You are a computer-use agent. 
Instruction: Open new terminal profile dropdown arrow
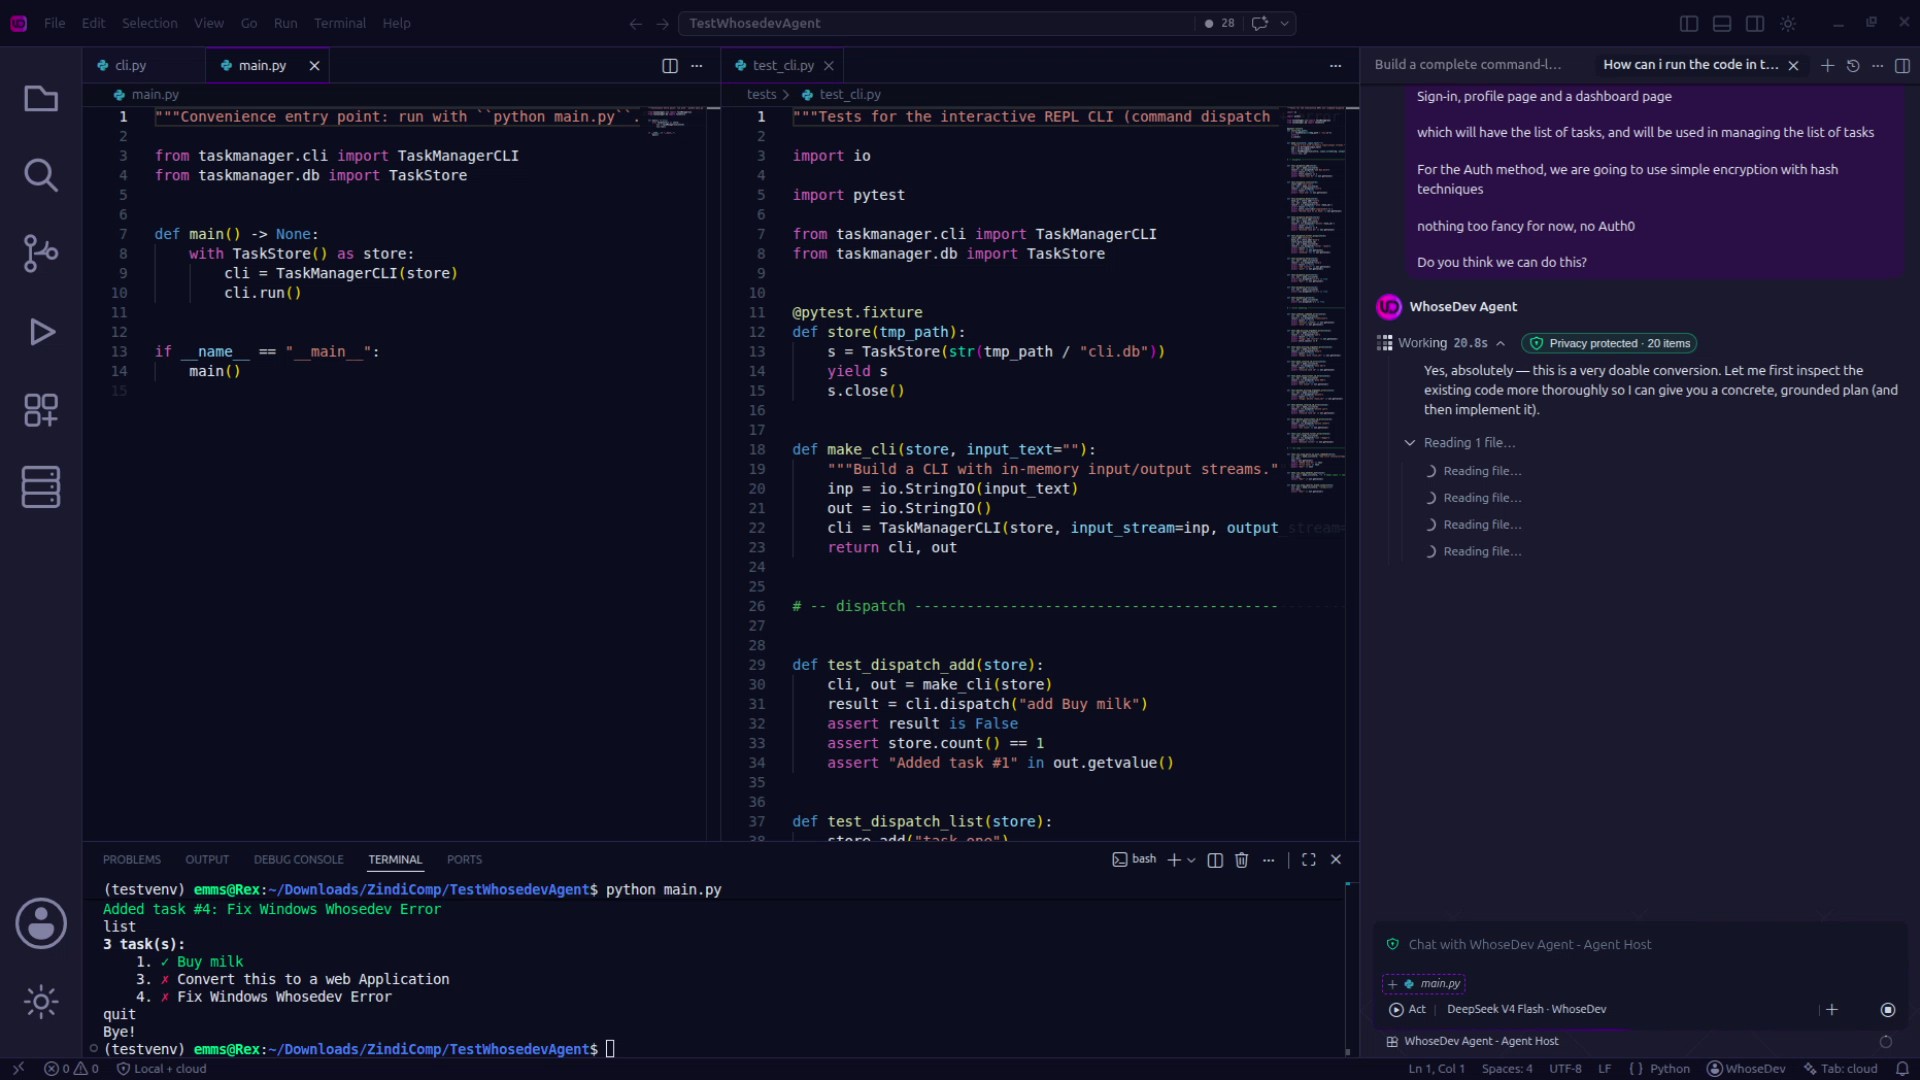point(1191,860)
